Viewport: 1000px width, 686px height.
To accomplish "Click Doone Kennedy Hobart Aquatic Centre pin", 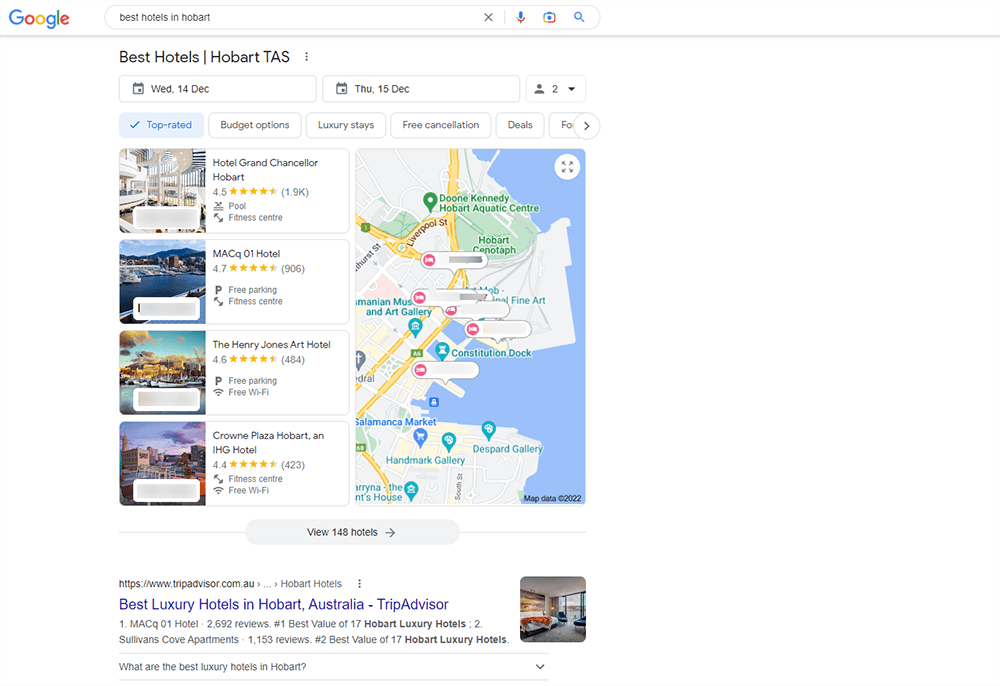I will (x=430, y=202).
